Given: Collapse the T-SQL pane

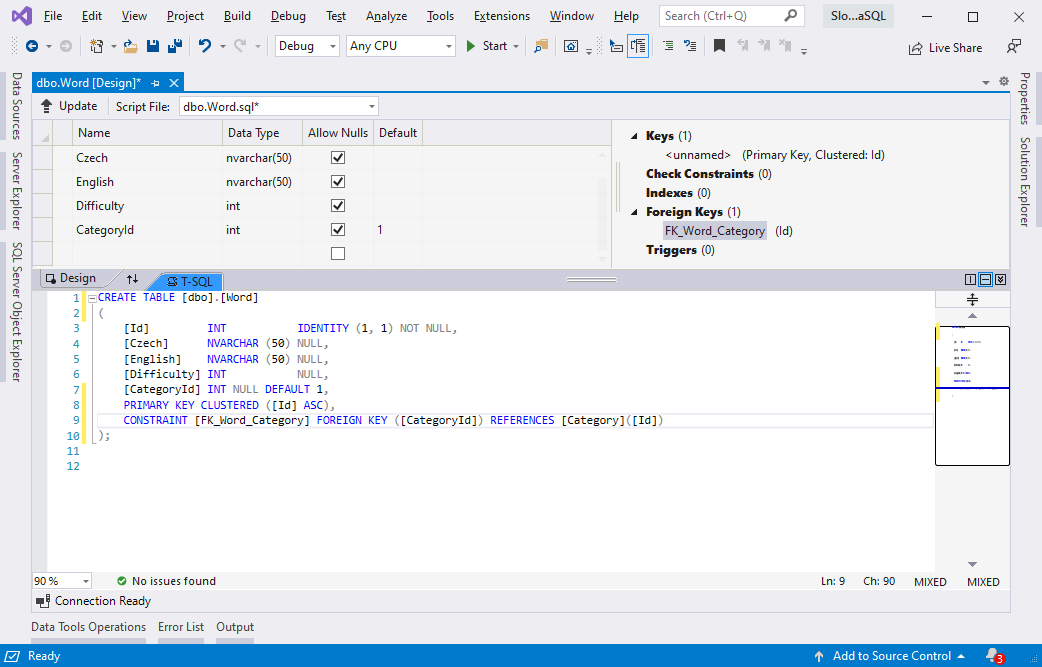Looking at the screenshot, I should [1001, 280].
